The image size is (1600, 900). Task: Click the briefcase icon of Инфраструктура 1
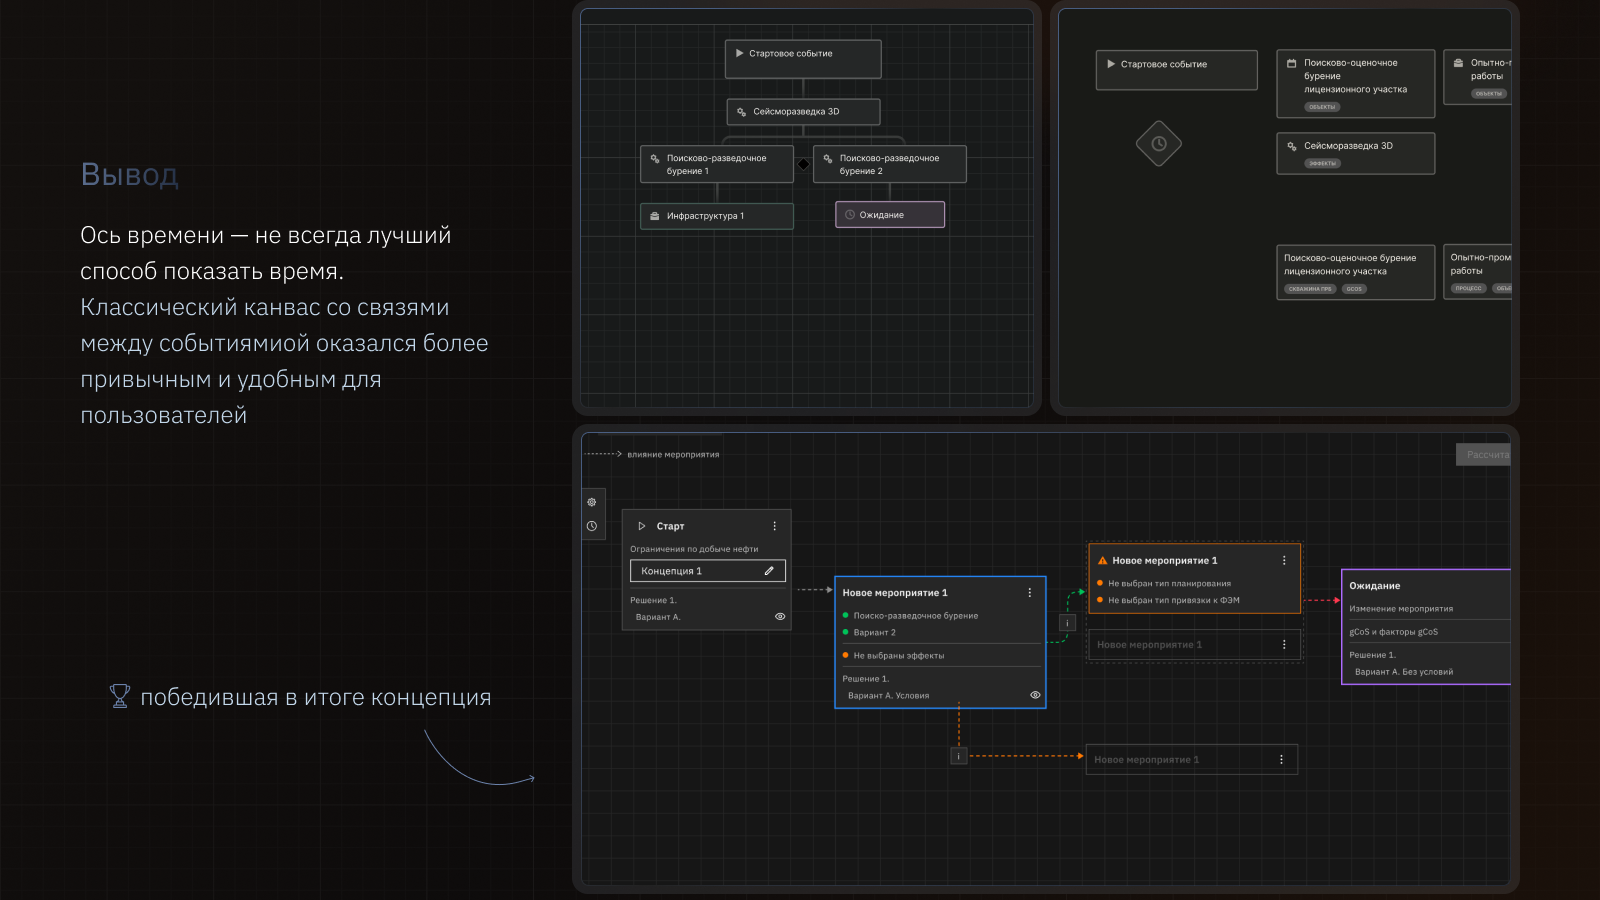[655, 216]
